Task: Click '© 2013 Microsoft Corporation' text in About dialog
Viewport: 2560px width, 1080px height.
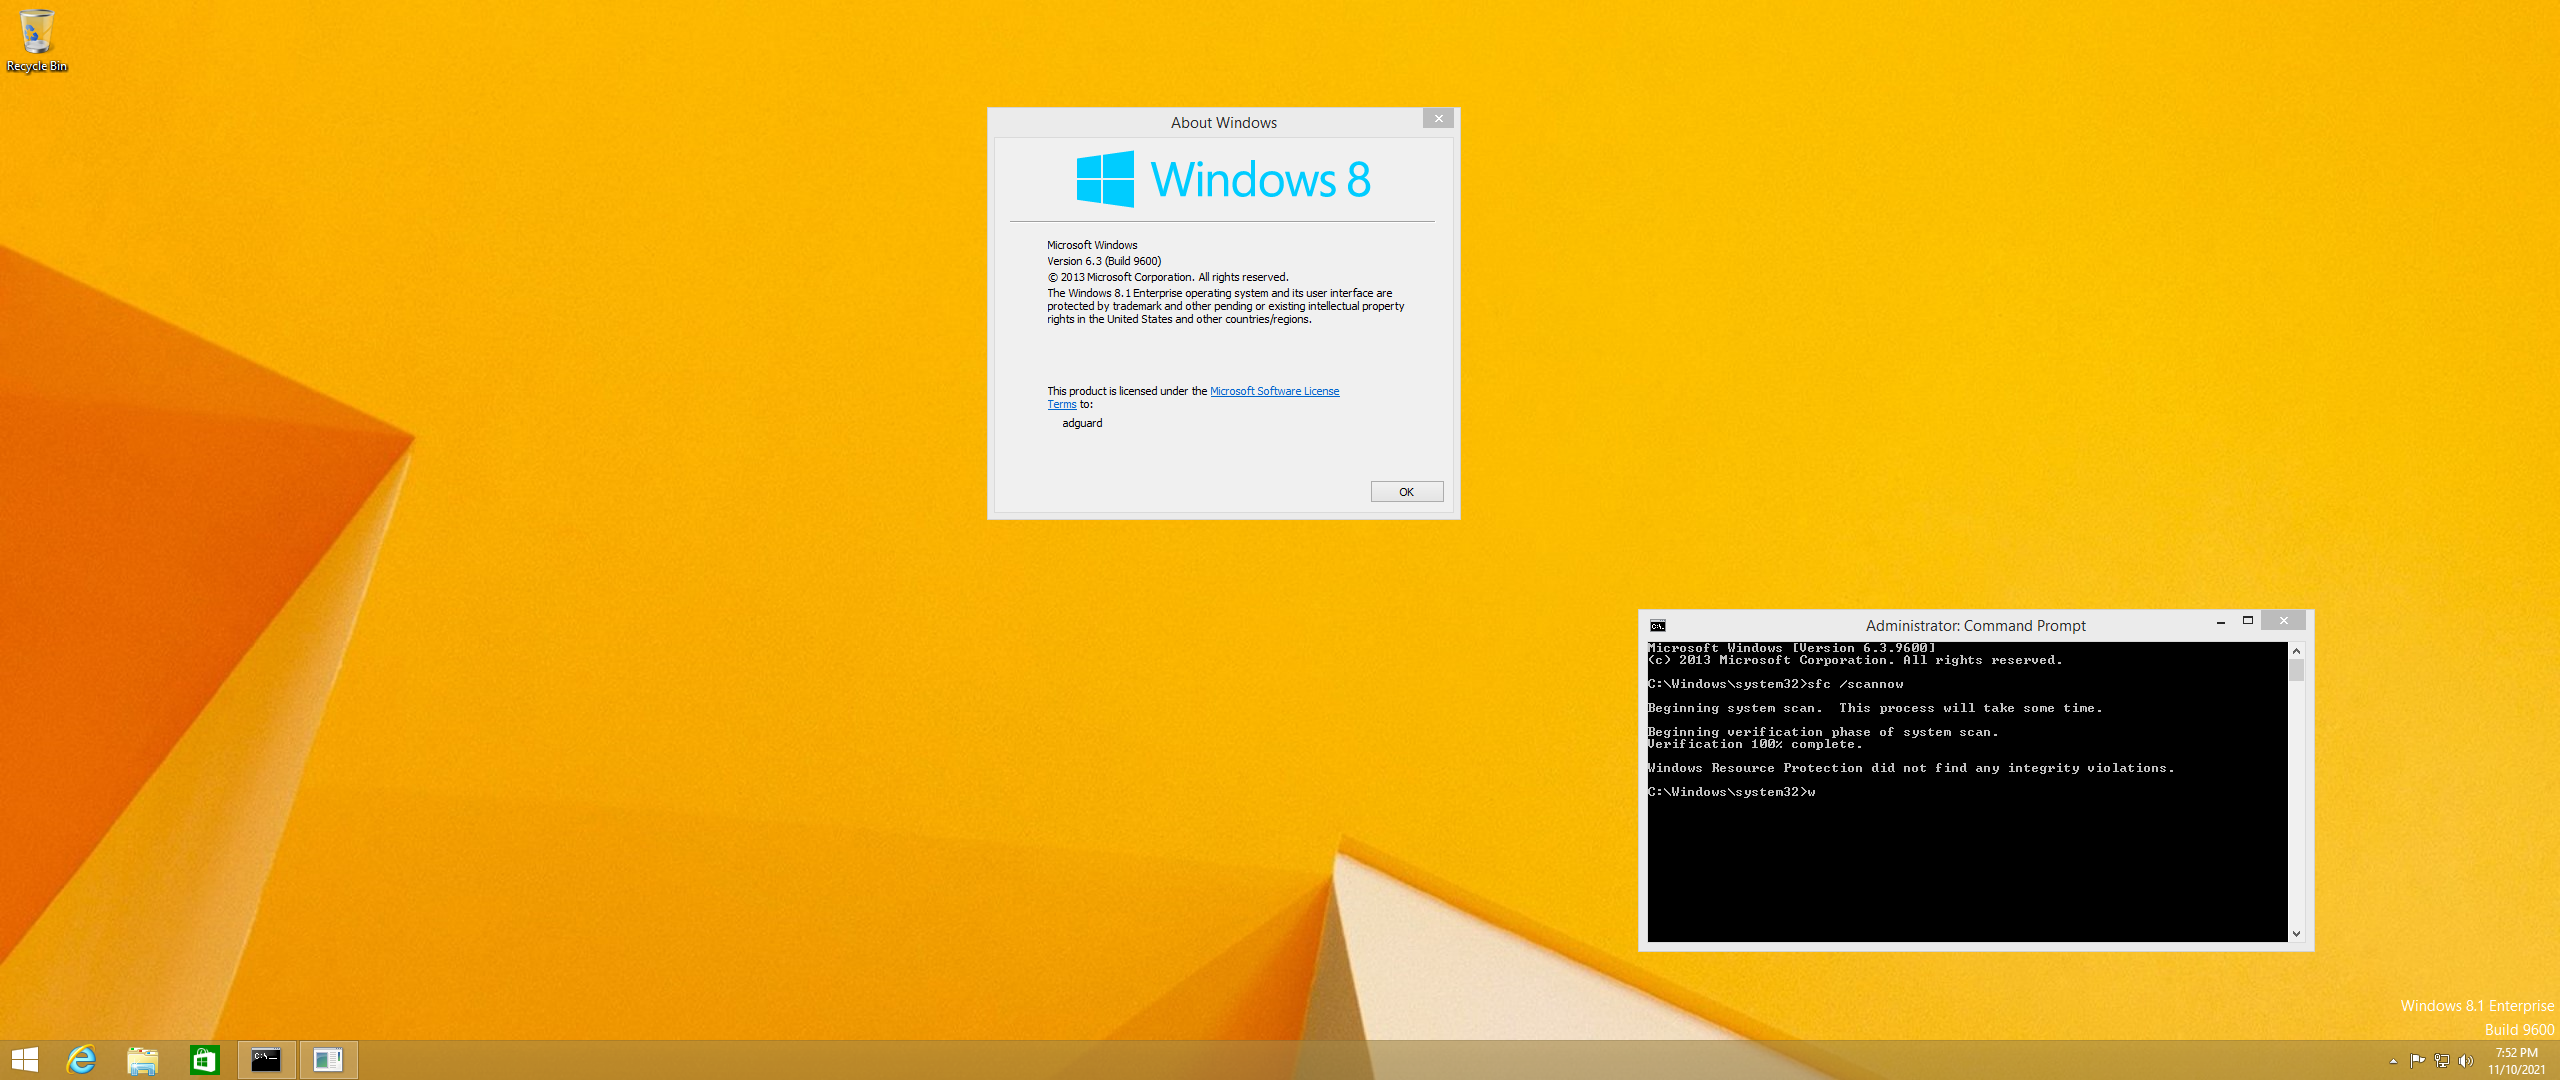Action: tap(1168, 277)
